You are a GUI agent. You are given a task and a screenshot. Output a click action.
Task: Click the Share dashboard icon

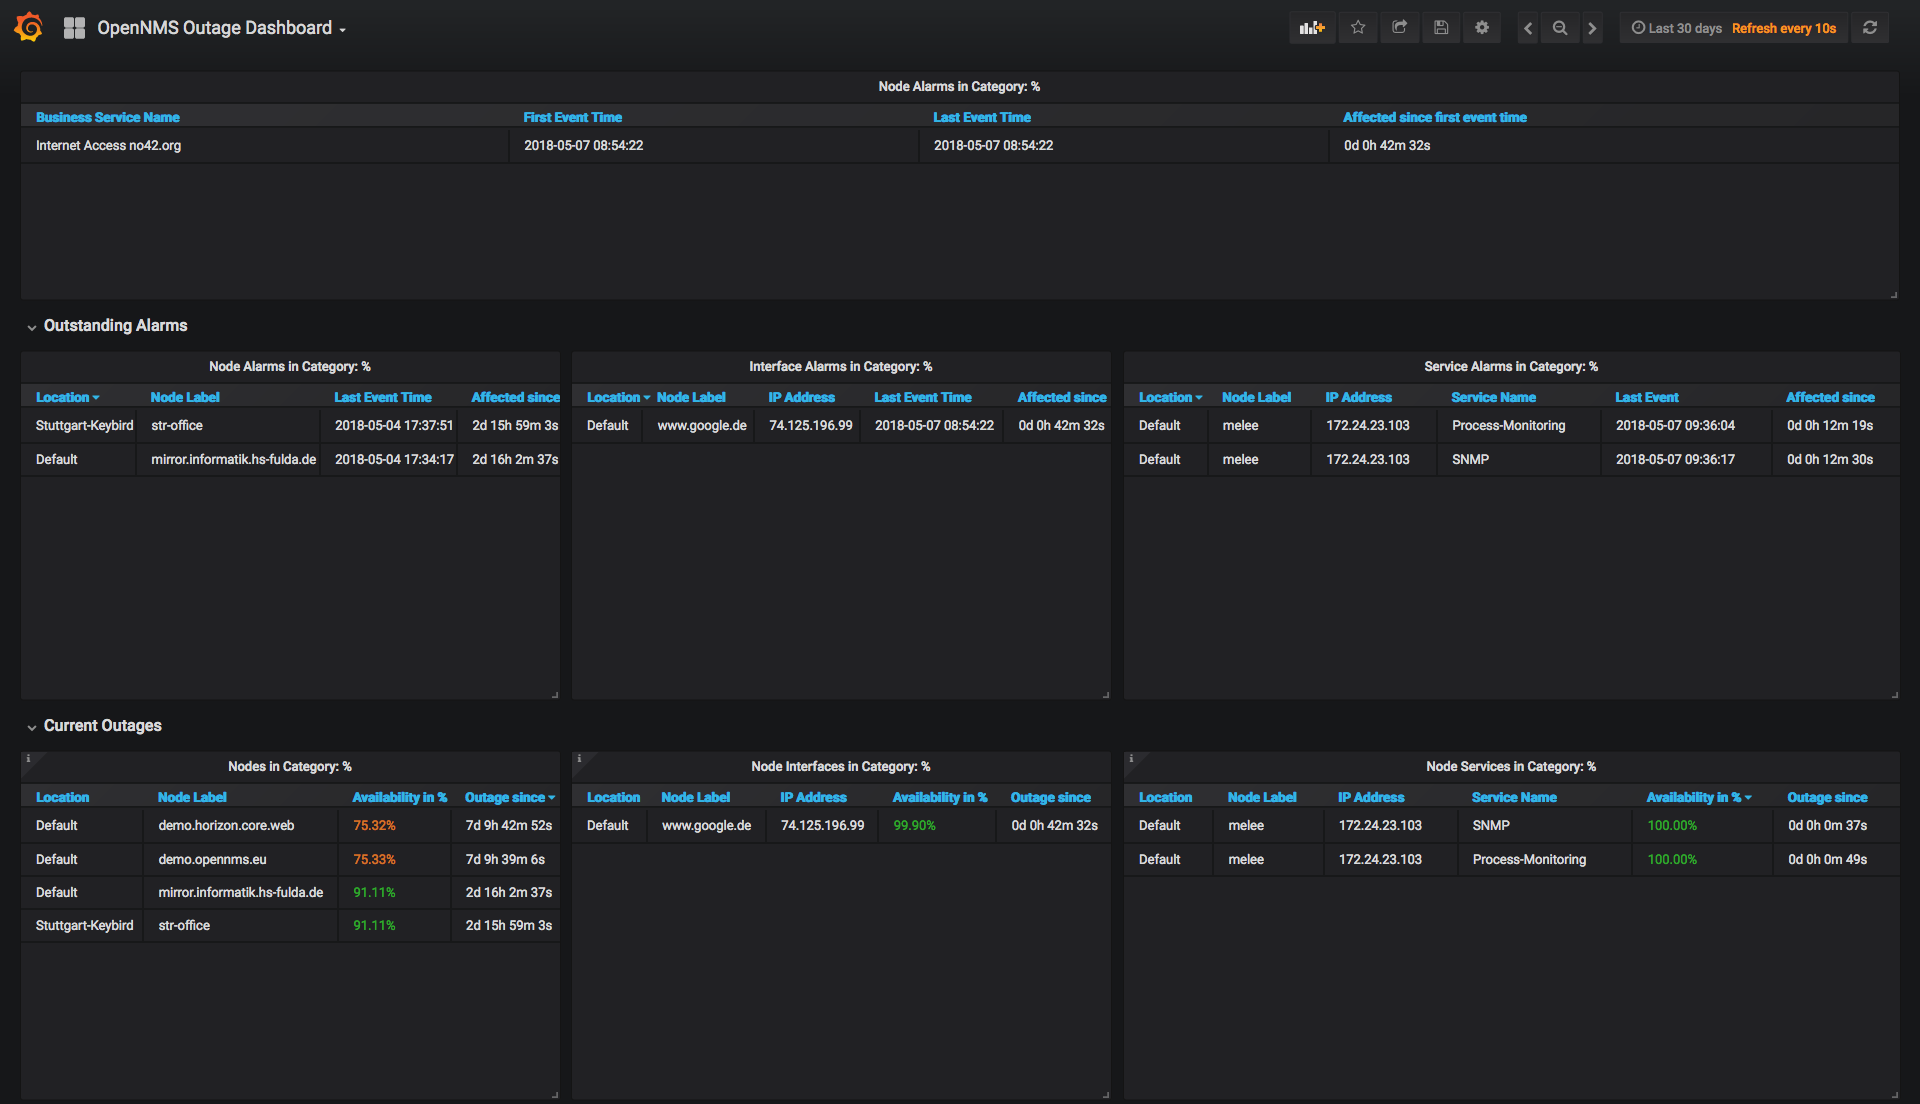(x=1399, y=28)
